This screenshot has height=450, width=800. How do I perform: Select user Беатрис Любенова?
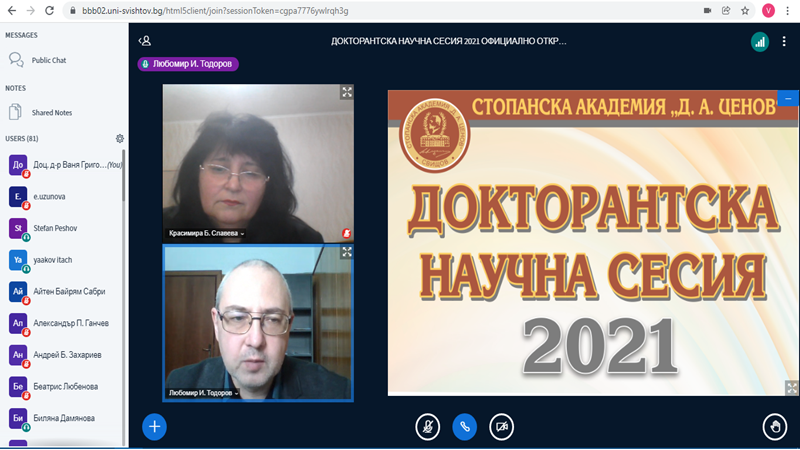tap(64, 386)
